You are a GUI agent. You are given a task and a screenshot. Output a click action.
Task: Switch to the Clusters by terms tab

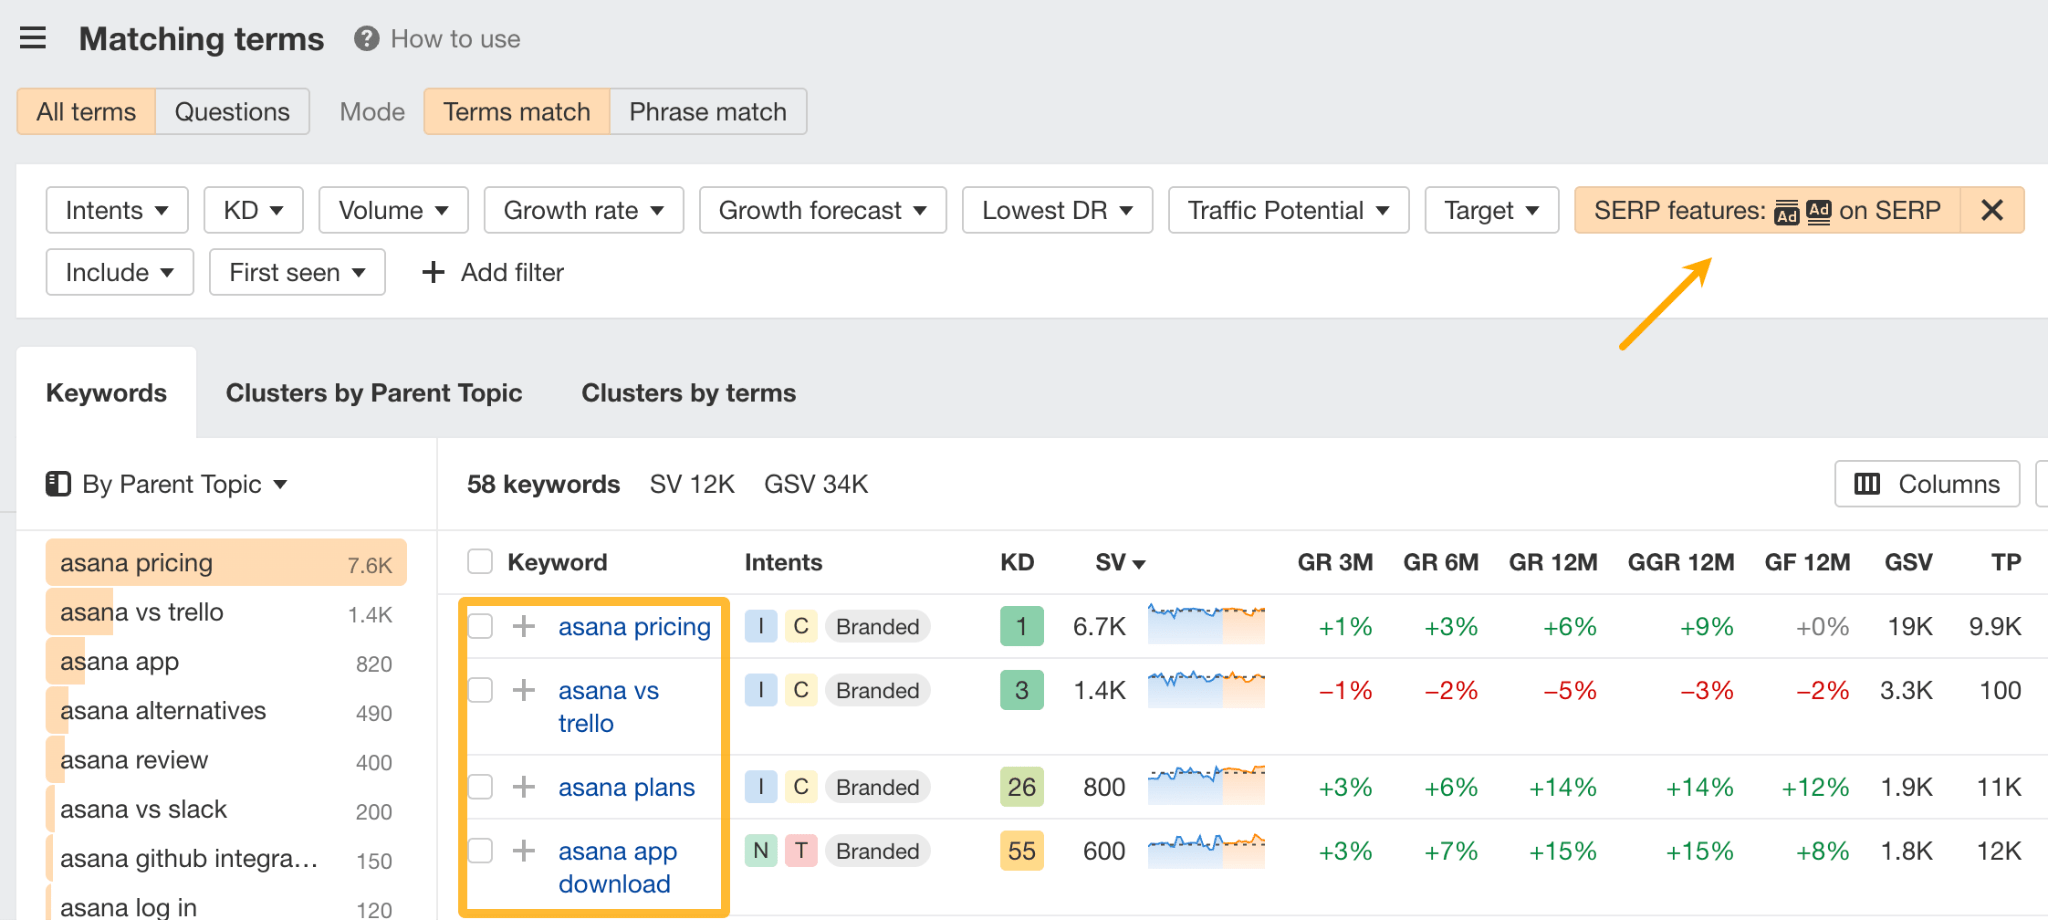click(x=687, y=392)
